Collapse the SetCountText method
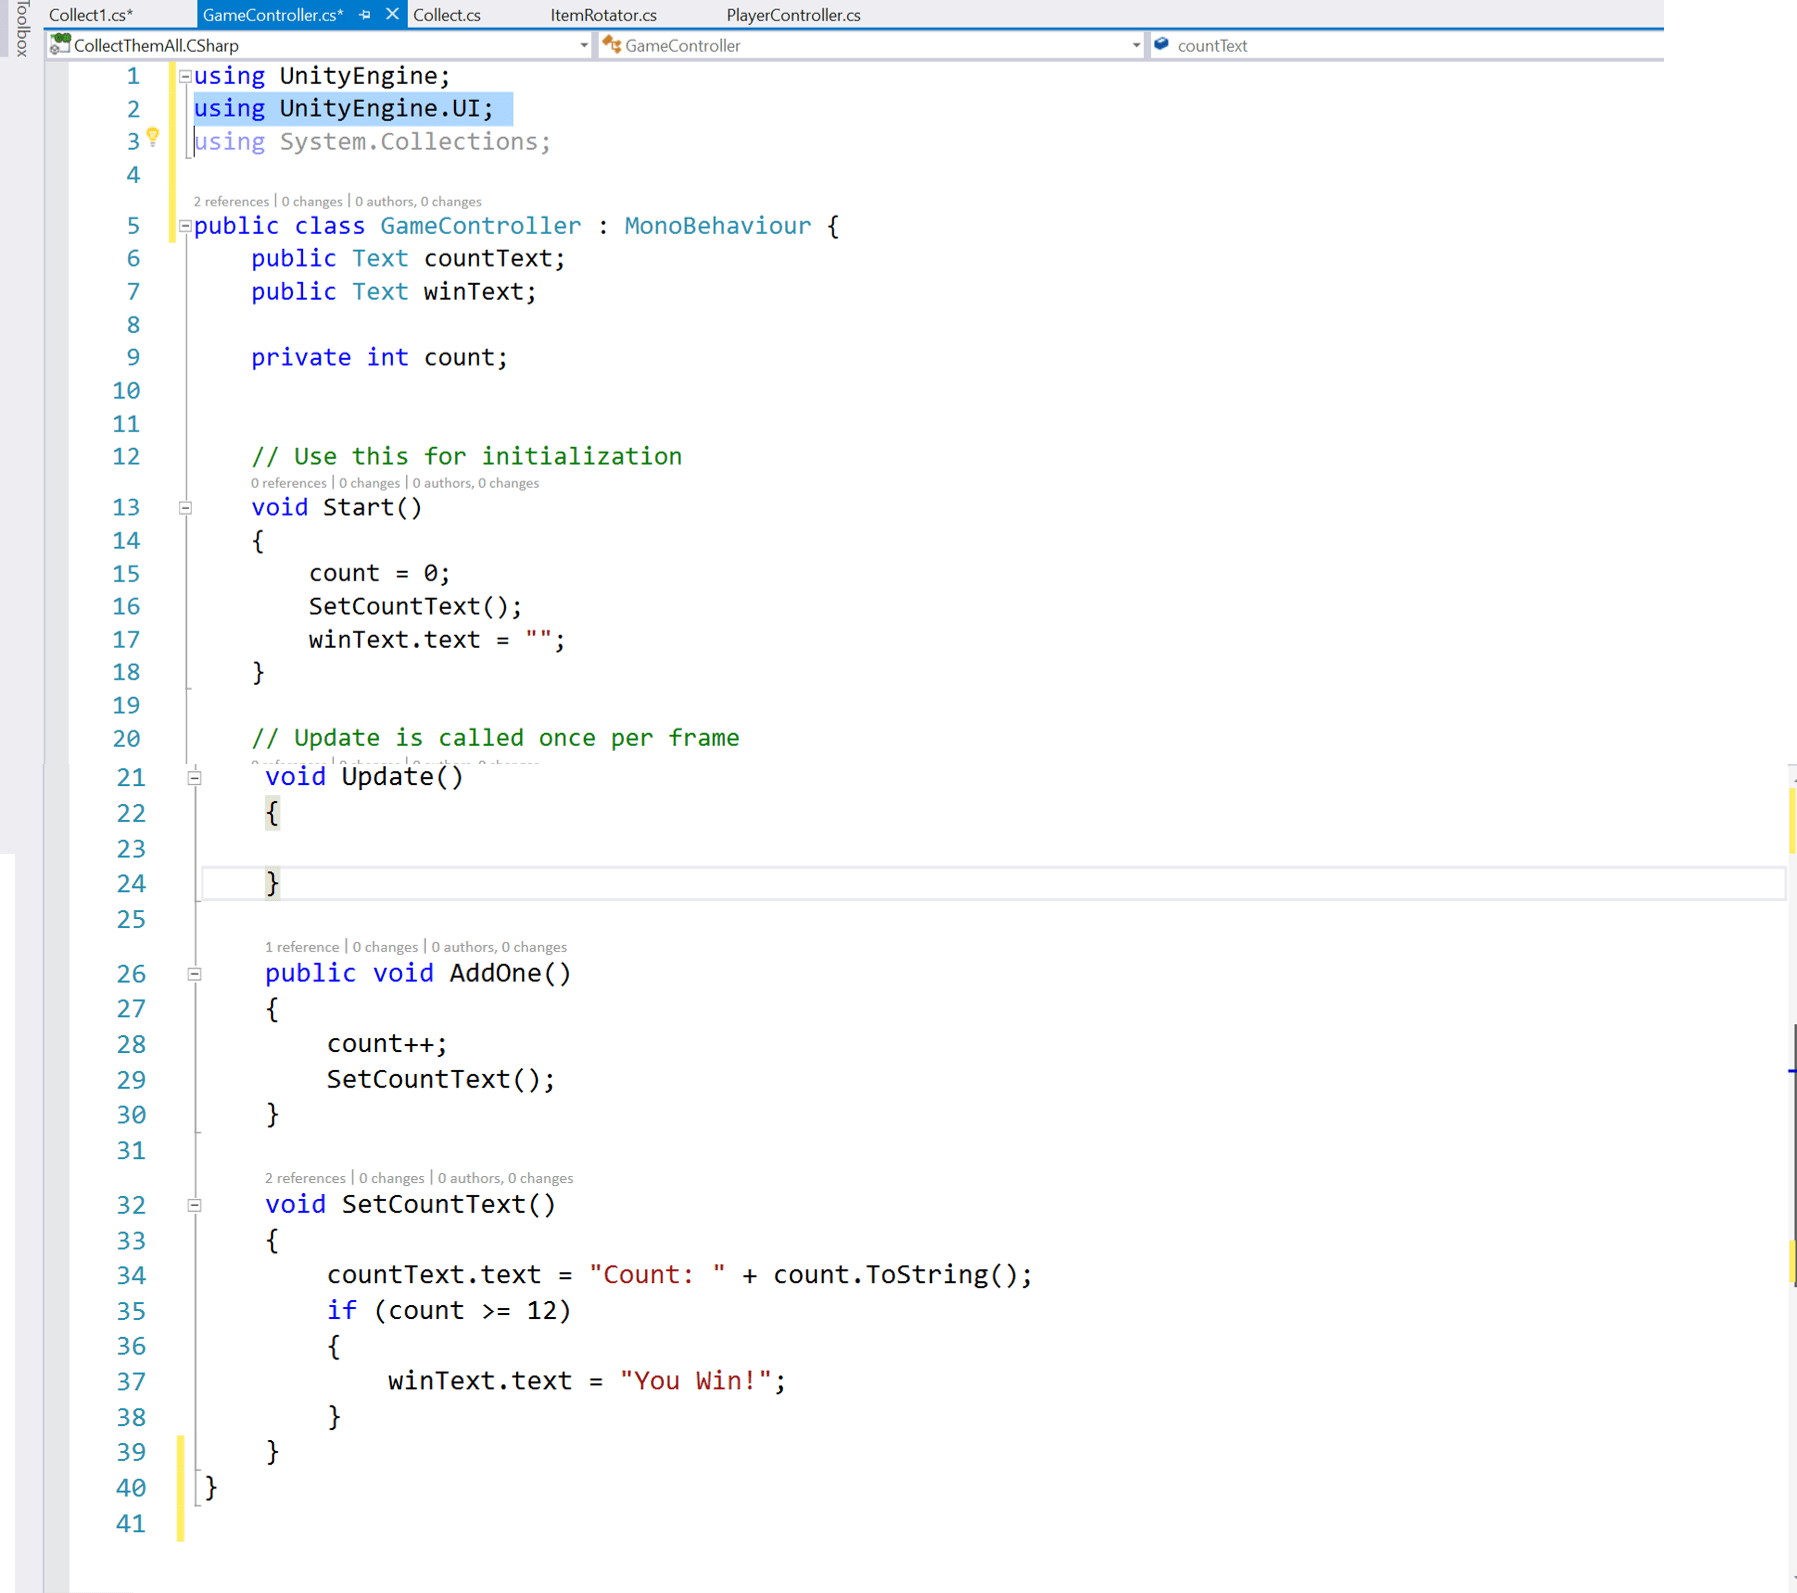 pos(195,1205)
